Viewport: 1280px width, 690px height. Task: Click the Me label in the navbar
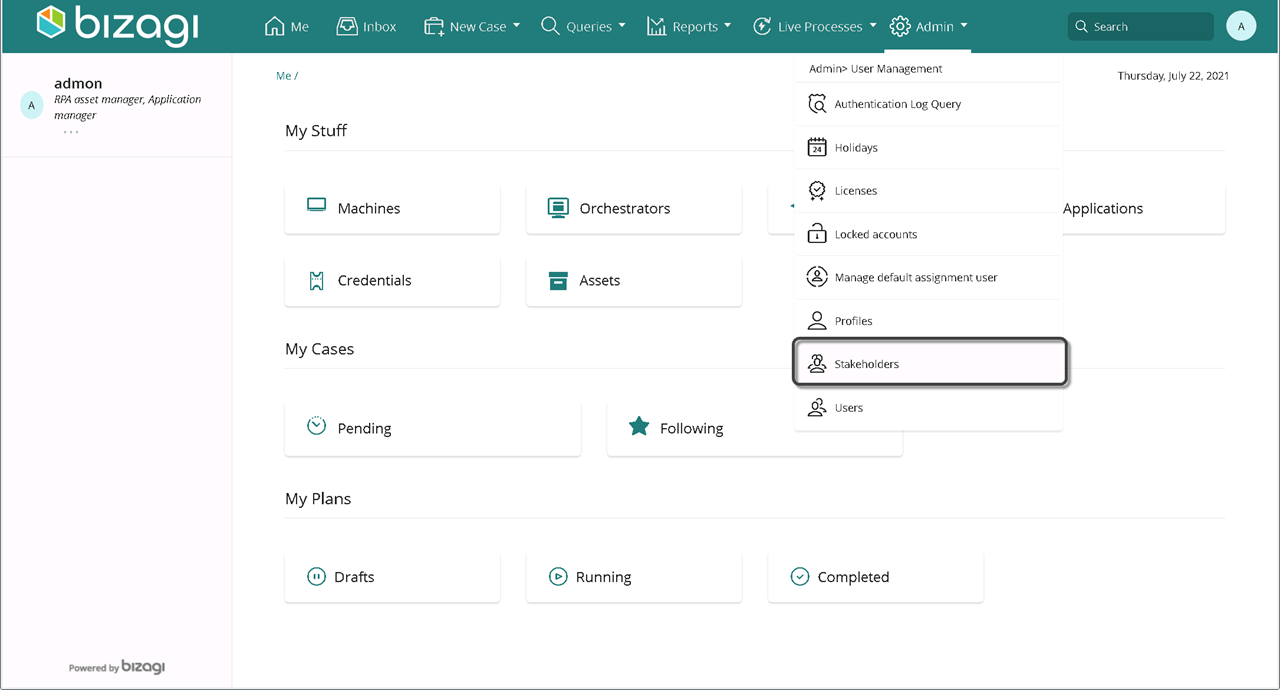click(300, 27)
